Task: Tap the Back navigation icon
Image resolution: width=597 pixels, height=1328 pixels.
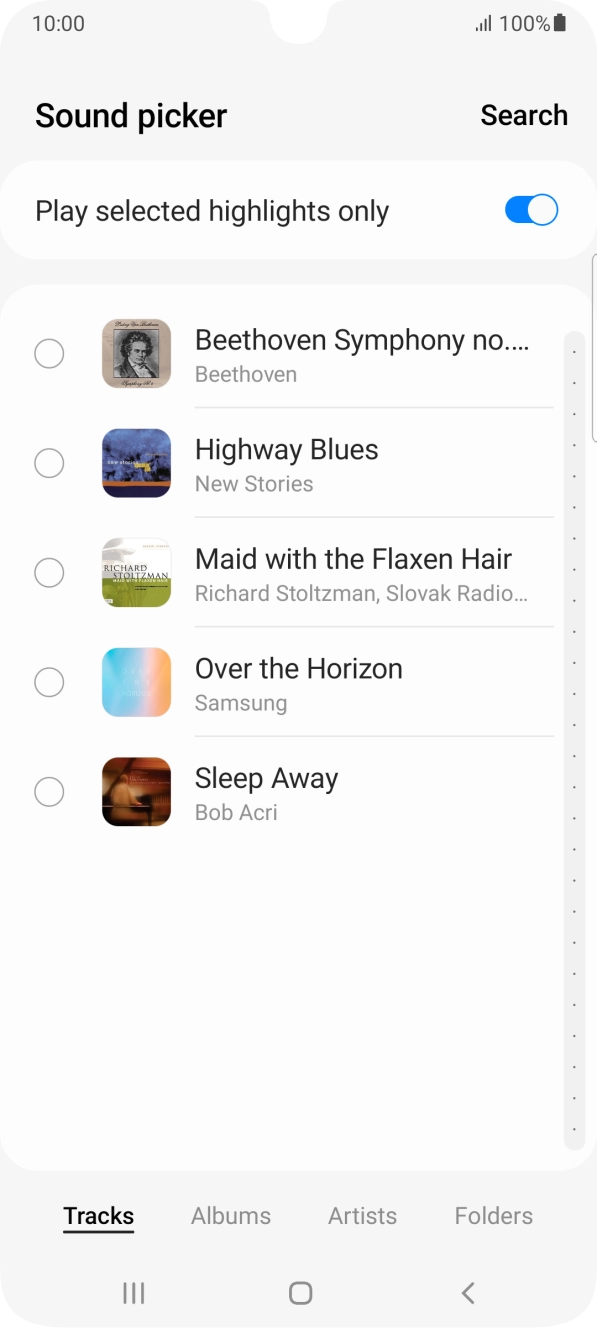Action: coord(467,1292)
